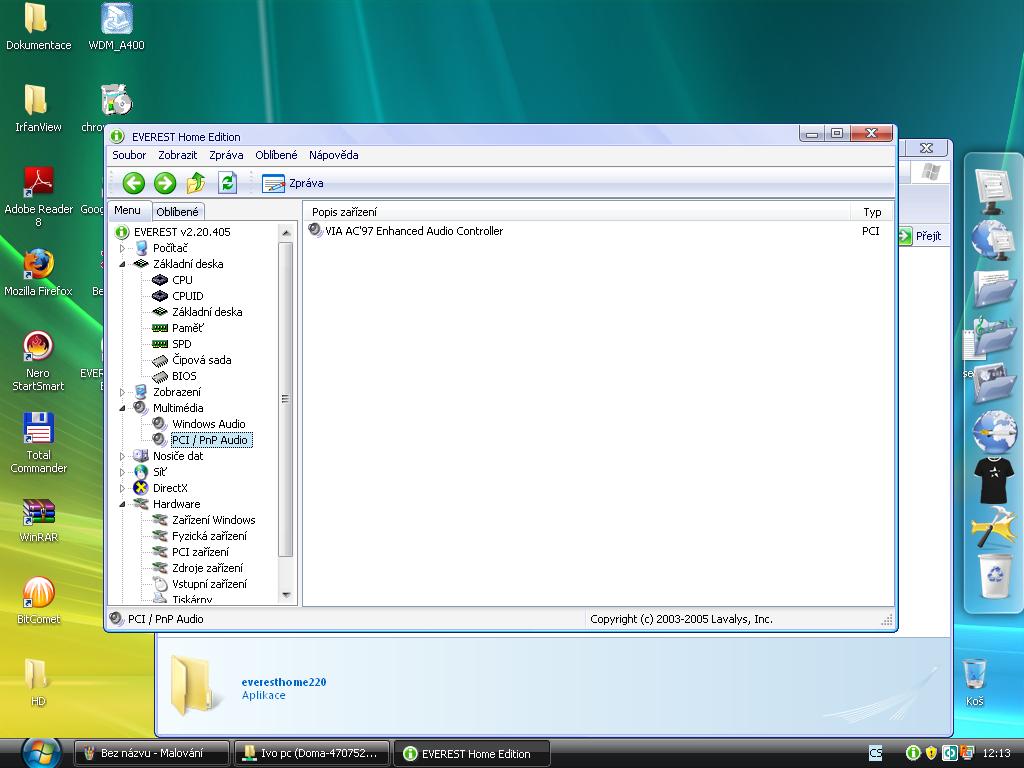Image resolution: width=1024 pixels, height=768 pixels.
Task: Select Windows Audio in the tree
Action: [208, 424]
